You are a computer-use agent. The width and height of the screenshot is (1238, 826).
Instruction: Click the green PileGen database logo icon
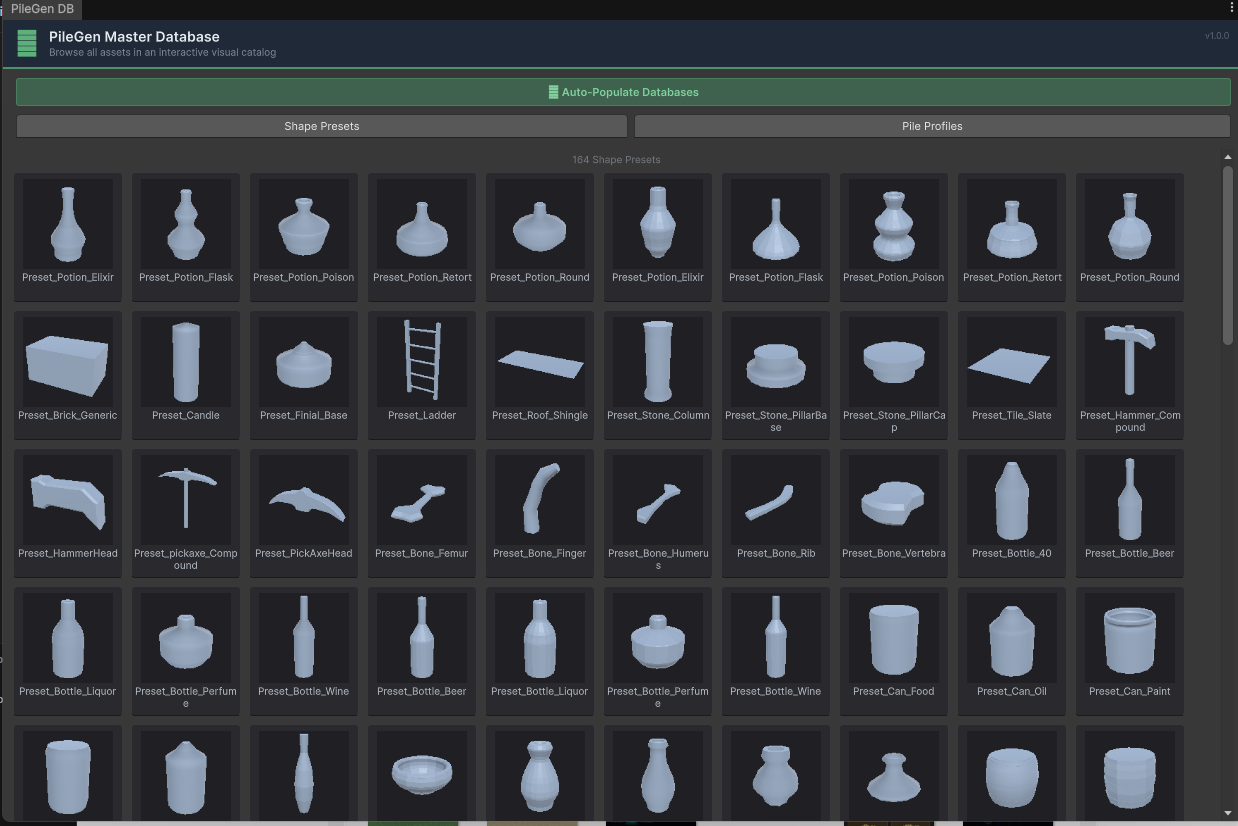(x=27, y=44)
